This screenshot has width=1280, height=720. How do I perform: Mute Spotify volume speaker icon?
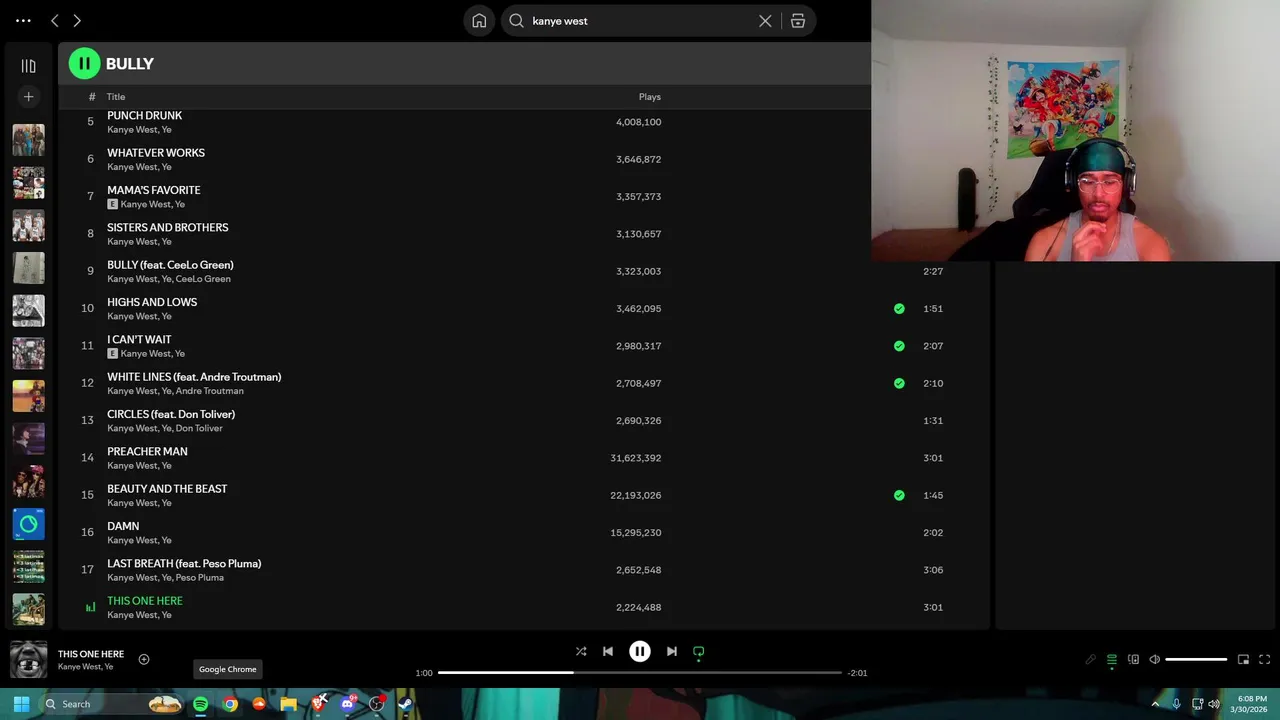[1155, 659]
